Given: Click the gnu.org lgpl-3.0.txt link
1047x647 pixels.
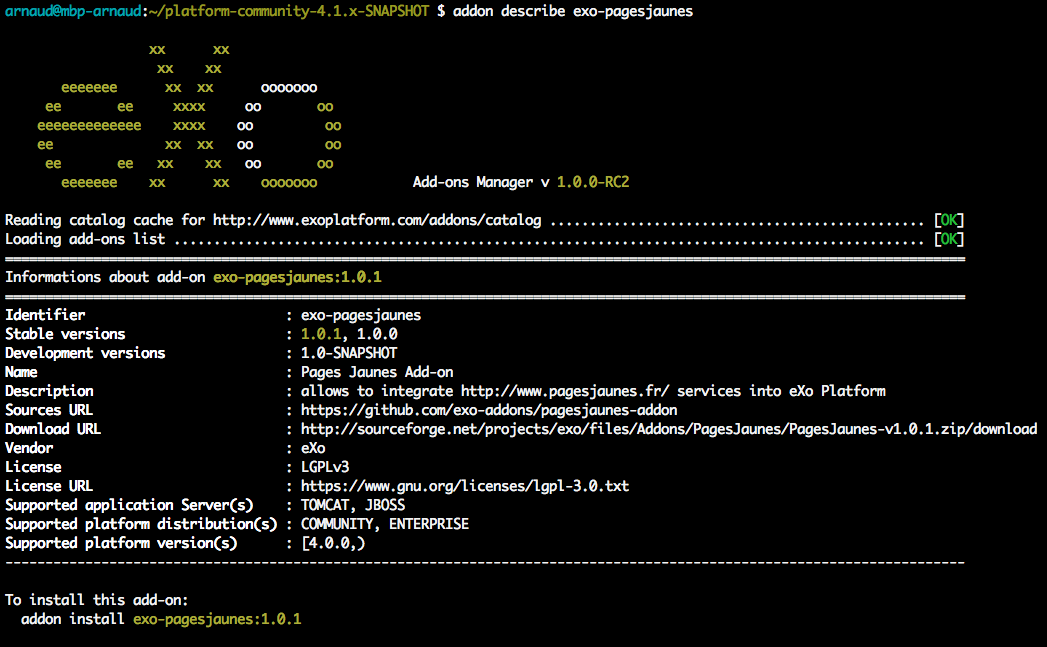Looking at the screenshot, I should (x=465, y=486).
